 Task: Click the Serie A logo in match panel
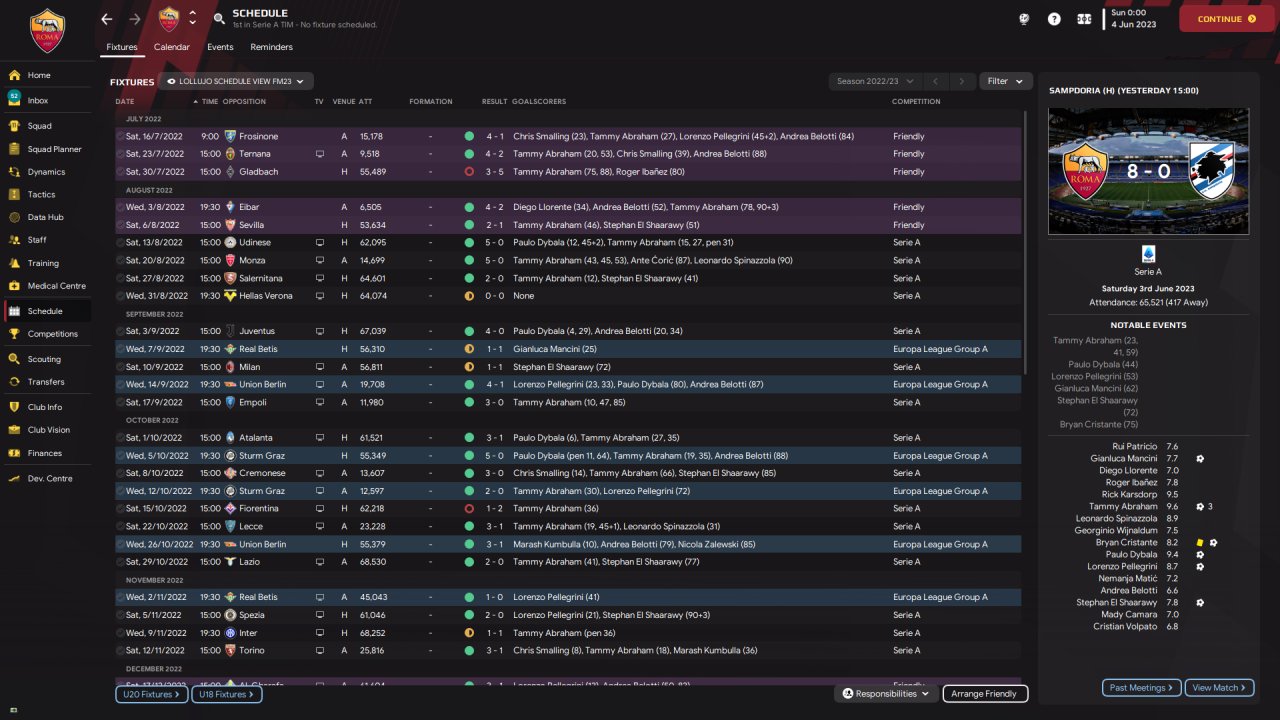[1148, 254]
